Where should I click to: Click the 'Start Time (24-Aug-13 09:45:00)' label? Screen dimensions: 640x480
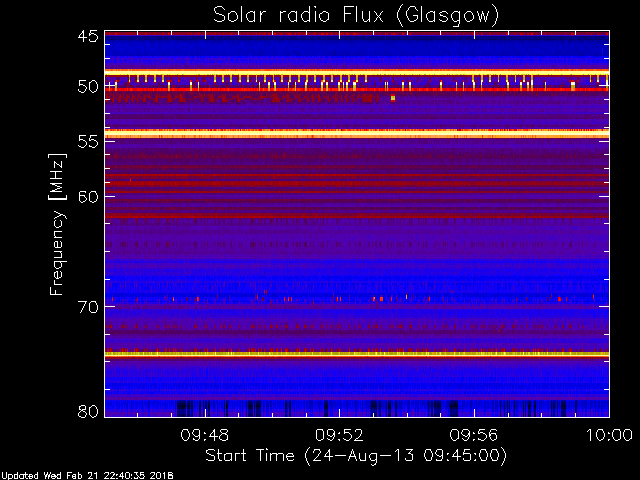[356, 456]
